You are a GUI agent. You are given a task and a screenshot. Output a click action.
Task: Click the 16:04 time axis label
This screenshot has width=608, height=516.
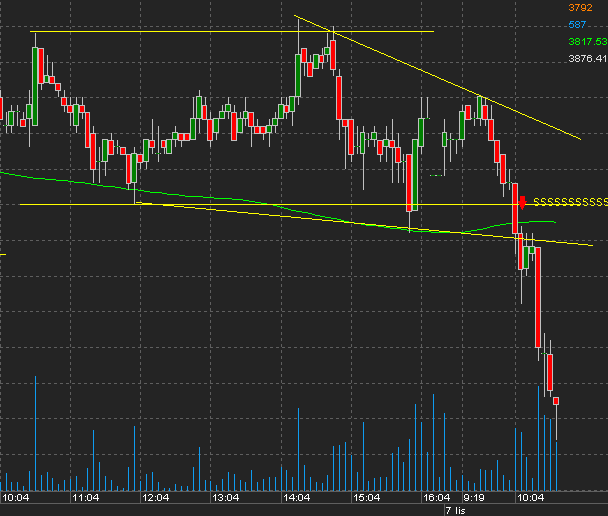[437, 497]
